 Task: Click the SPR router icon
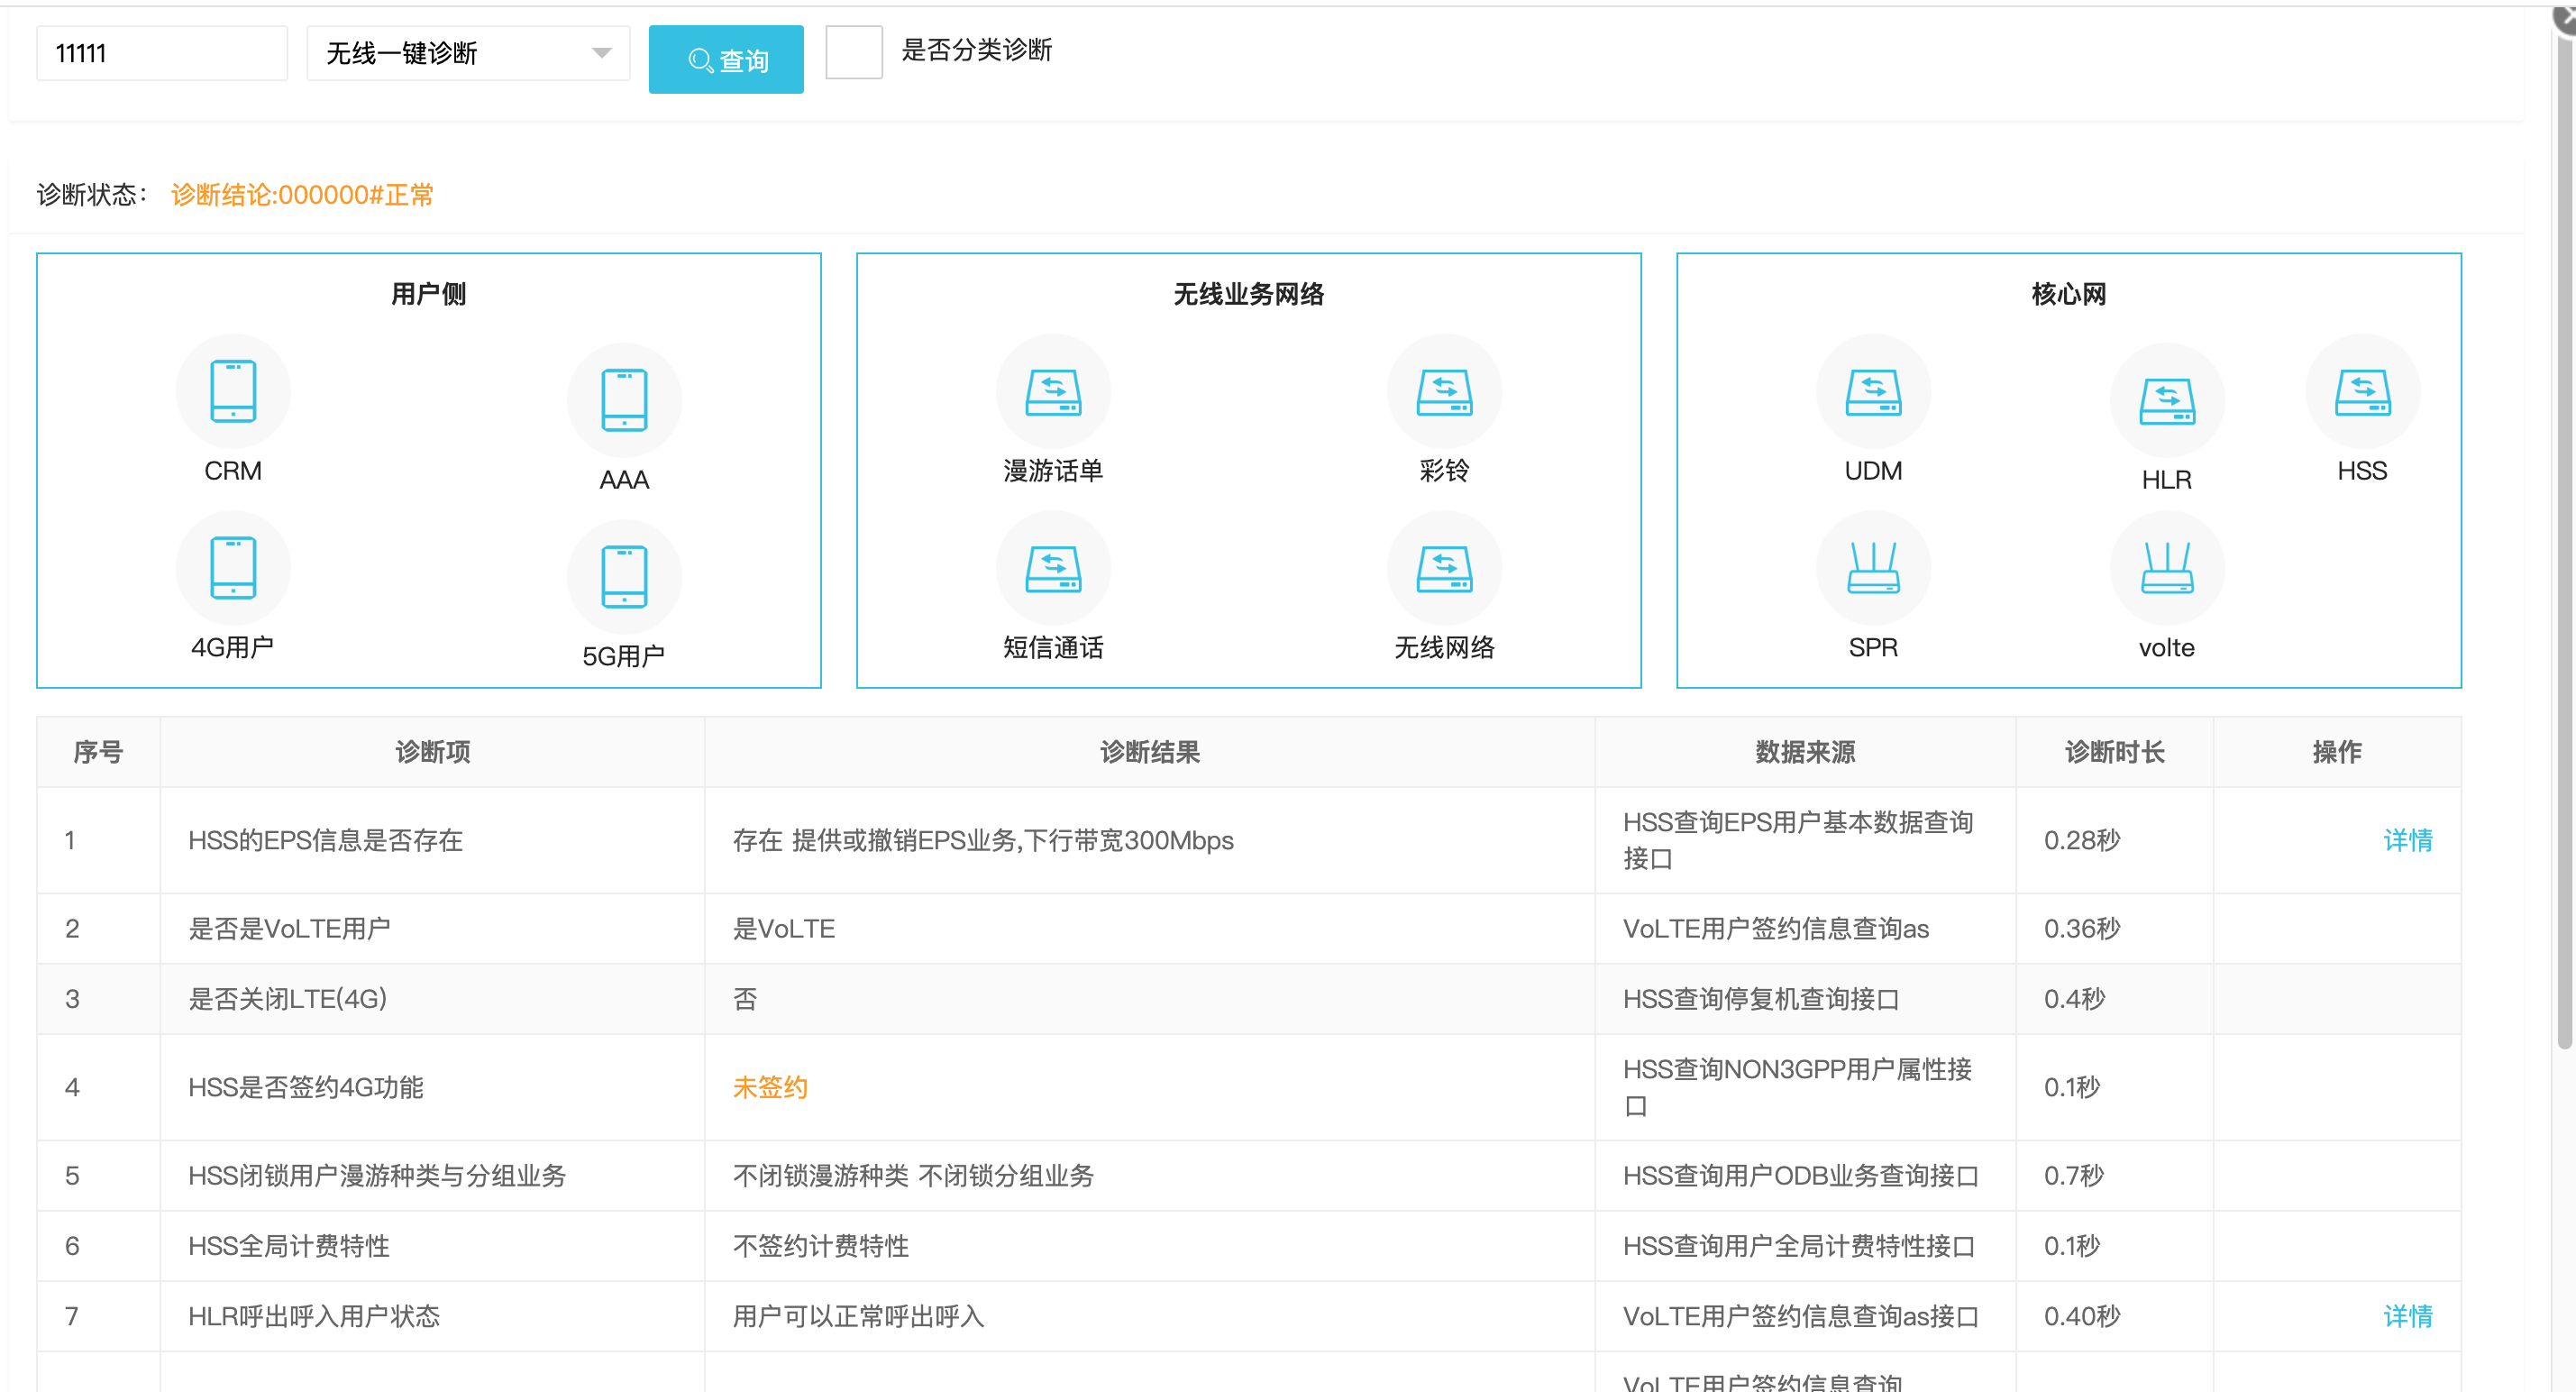[x=1873, y=568]
